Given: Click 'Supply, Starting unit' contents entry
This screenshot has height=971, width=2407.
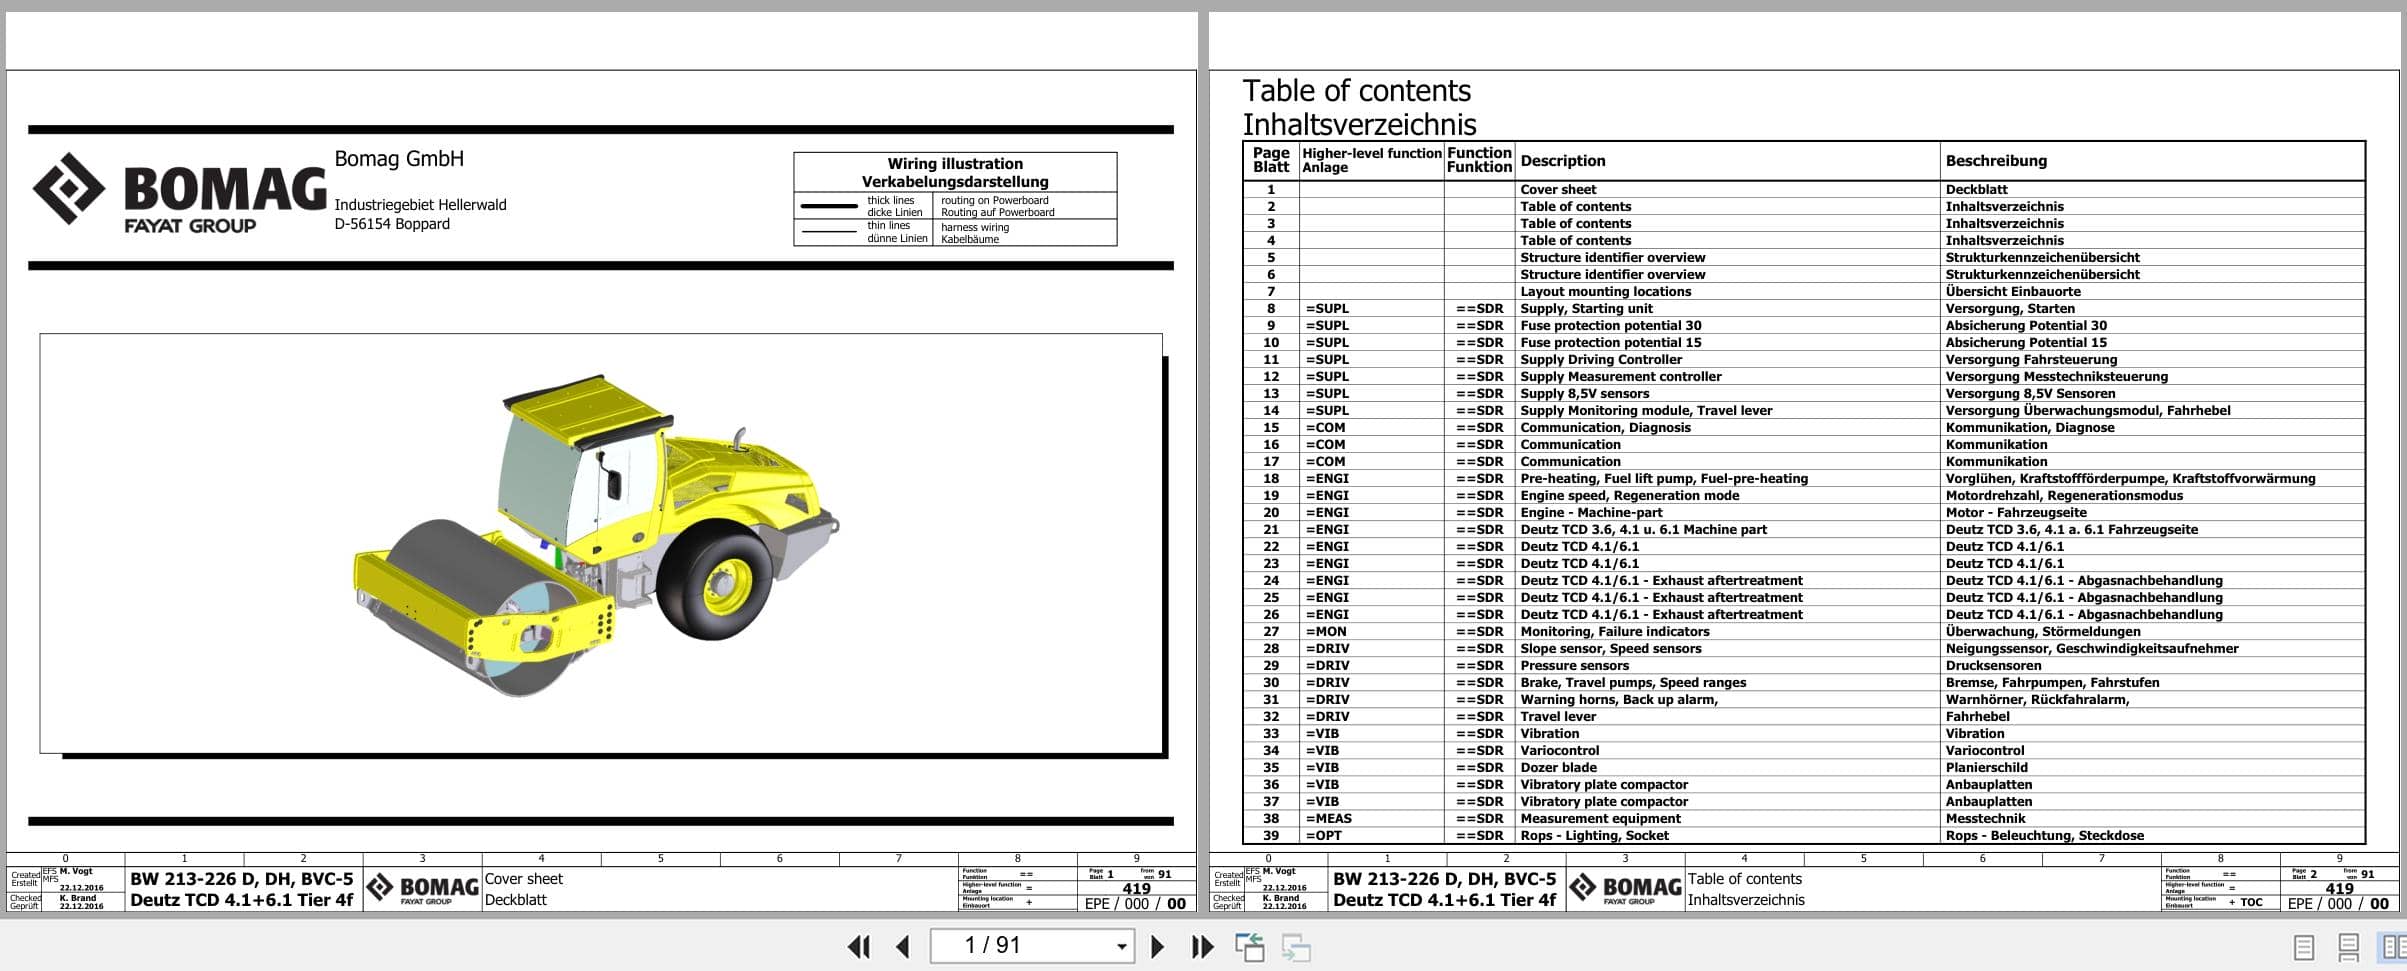Looking at the screenshot, I should 1586,308.
